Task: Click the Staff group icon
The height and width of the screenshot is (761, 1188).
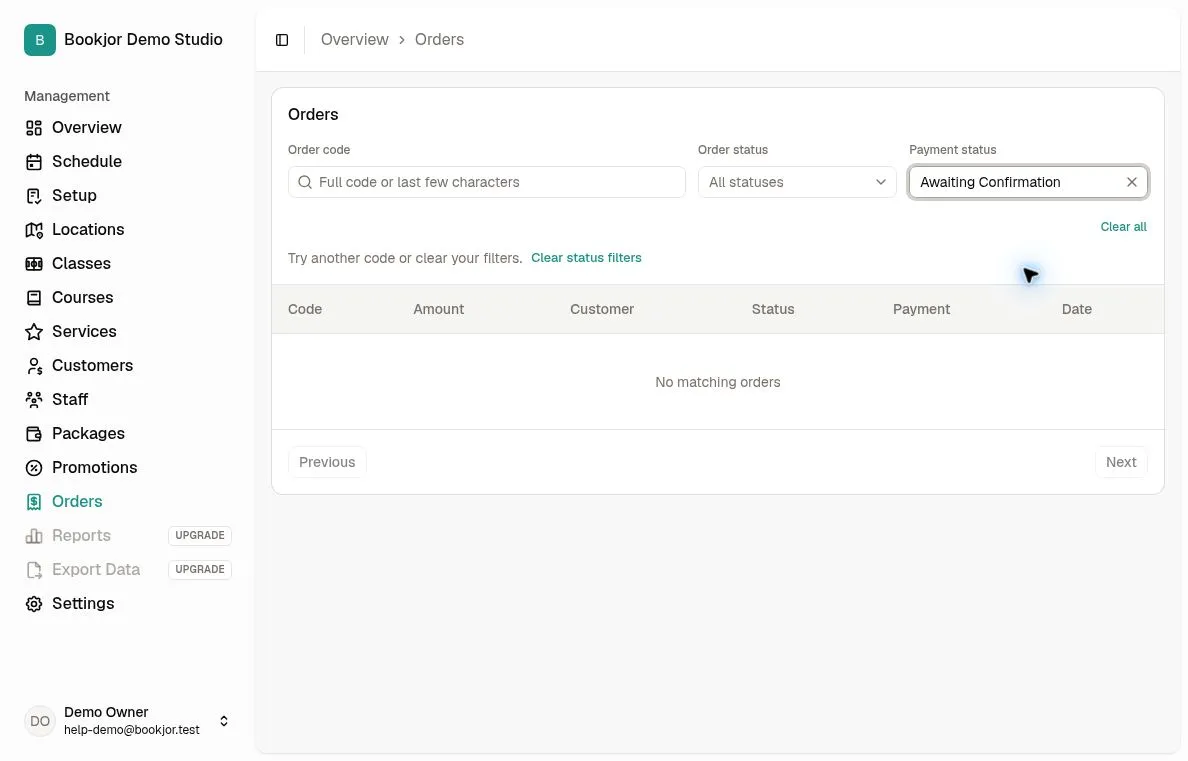Action: coord(34,400)
